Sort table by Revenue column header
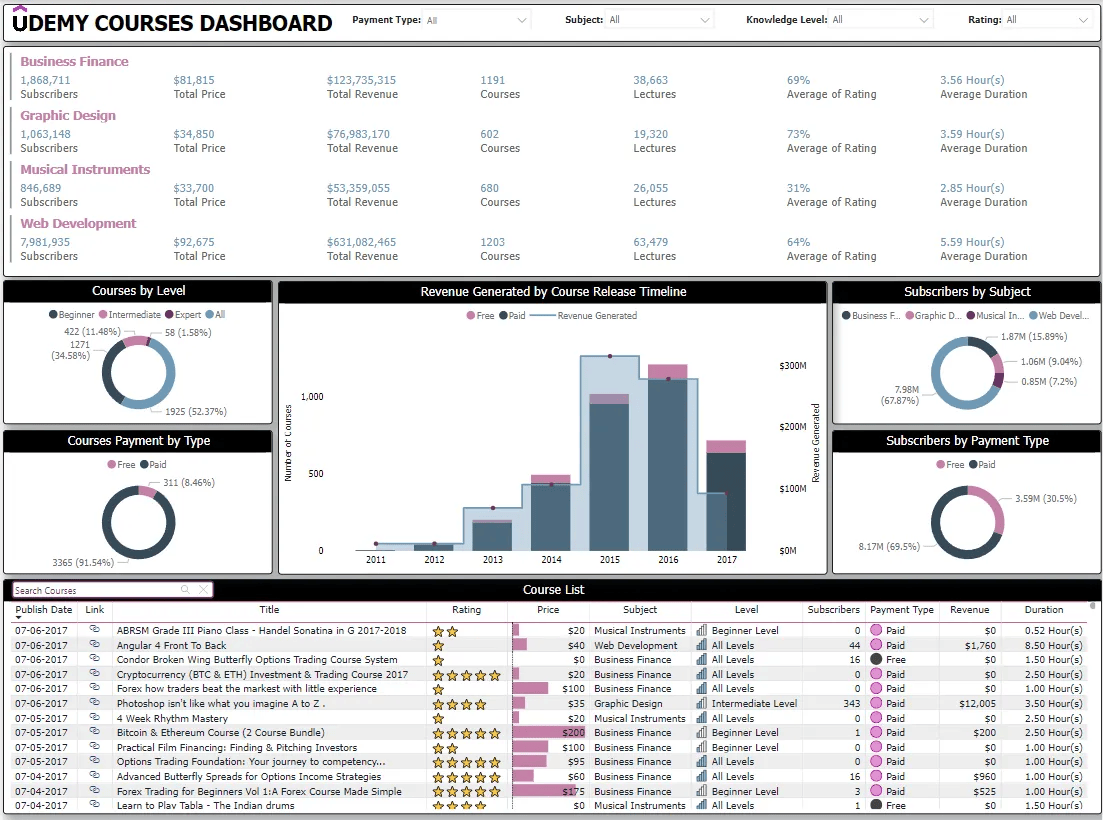Screen dimensions: 1103x820 (x=969, y=610)
